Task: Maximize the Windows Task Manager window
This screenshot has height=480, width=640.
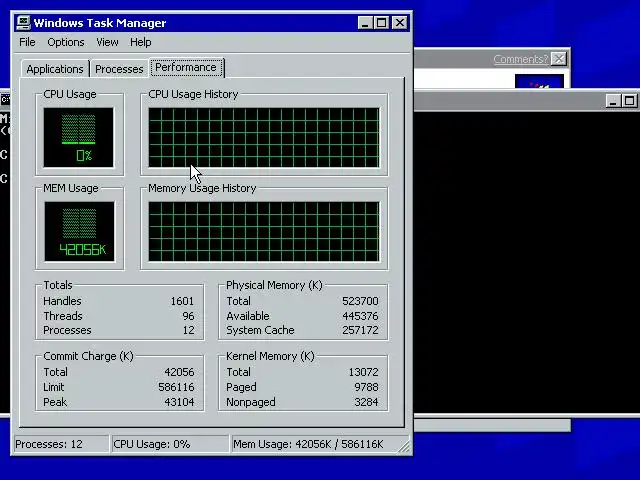Action: coord(382,23)
